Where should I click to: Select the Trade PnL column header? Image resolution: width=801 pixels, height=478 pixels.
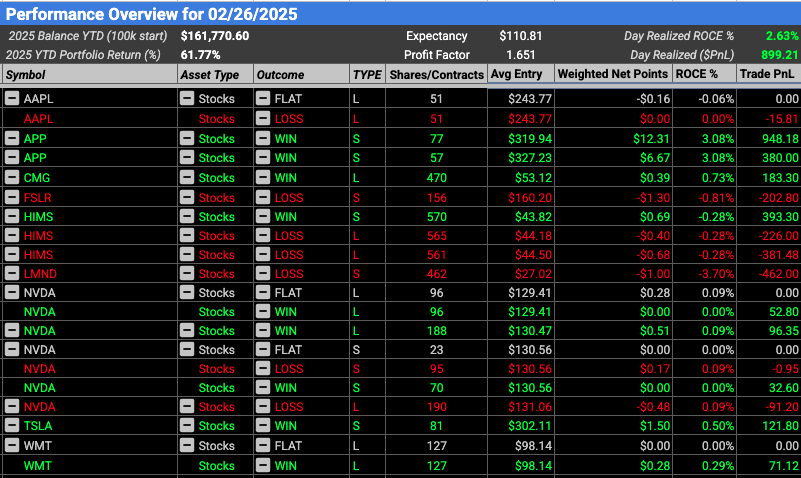click(x=768, y=74)
